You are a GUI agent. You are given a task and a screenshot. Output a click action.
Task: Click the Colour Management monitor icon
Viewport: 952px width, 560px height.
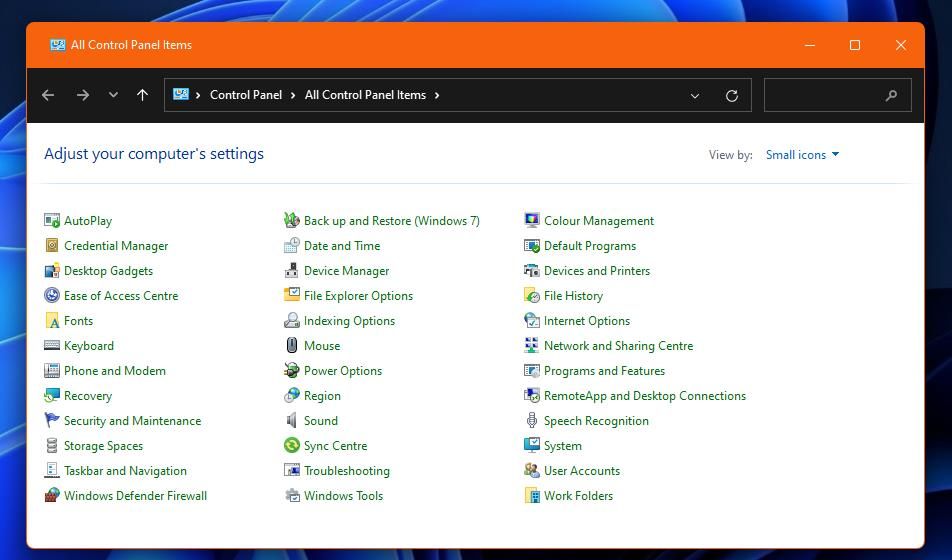point(532,220)
